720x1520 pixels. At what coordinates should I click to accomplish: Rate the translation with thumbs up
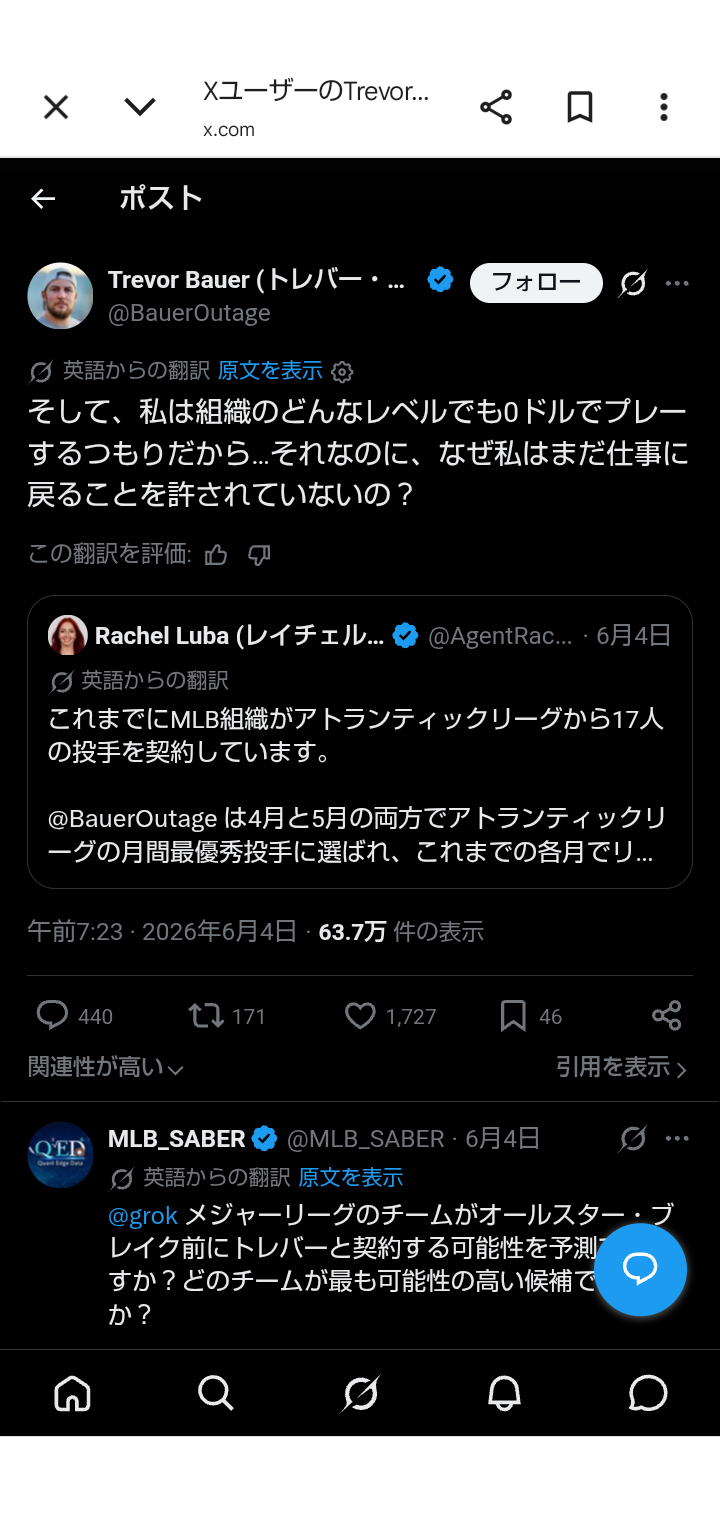[216, 554]
